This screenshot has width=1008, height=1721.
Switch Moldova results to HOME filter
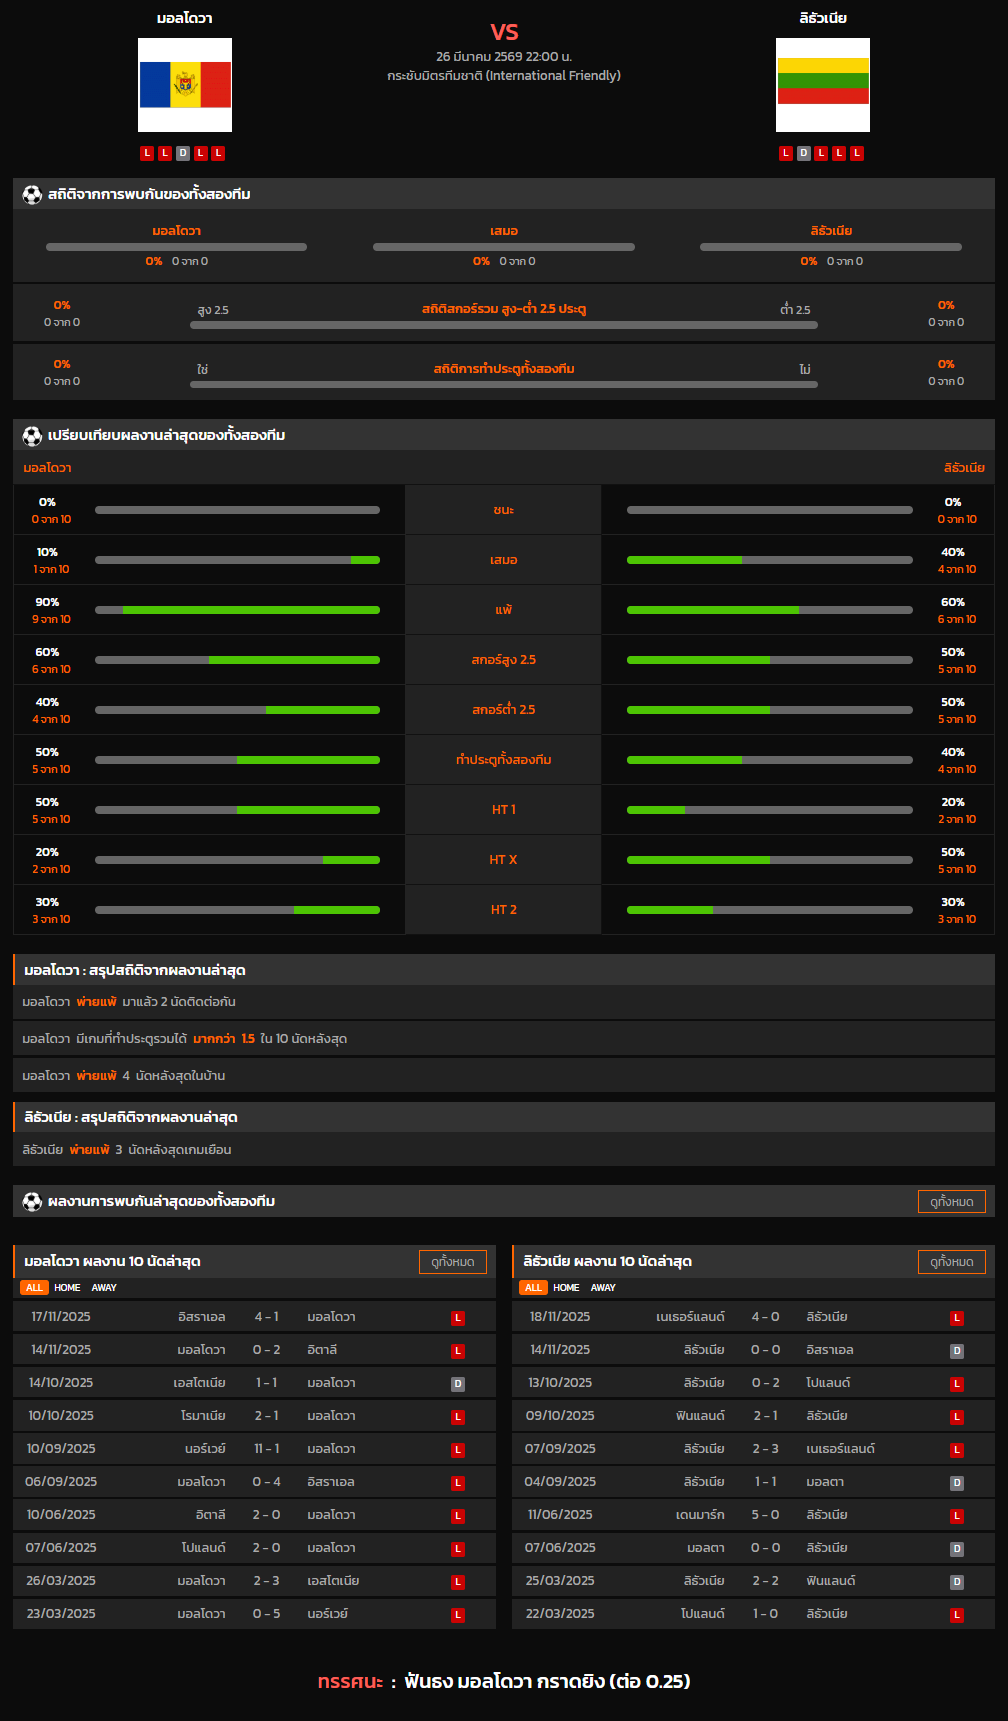(67, 1288)
